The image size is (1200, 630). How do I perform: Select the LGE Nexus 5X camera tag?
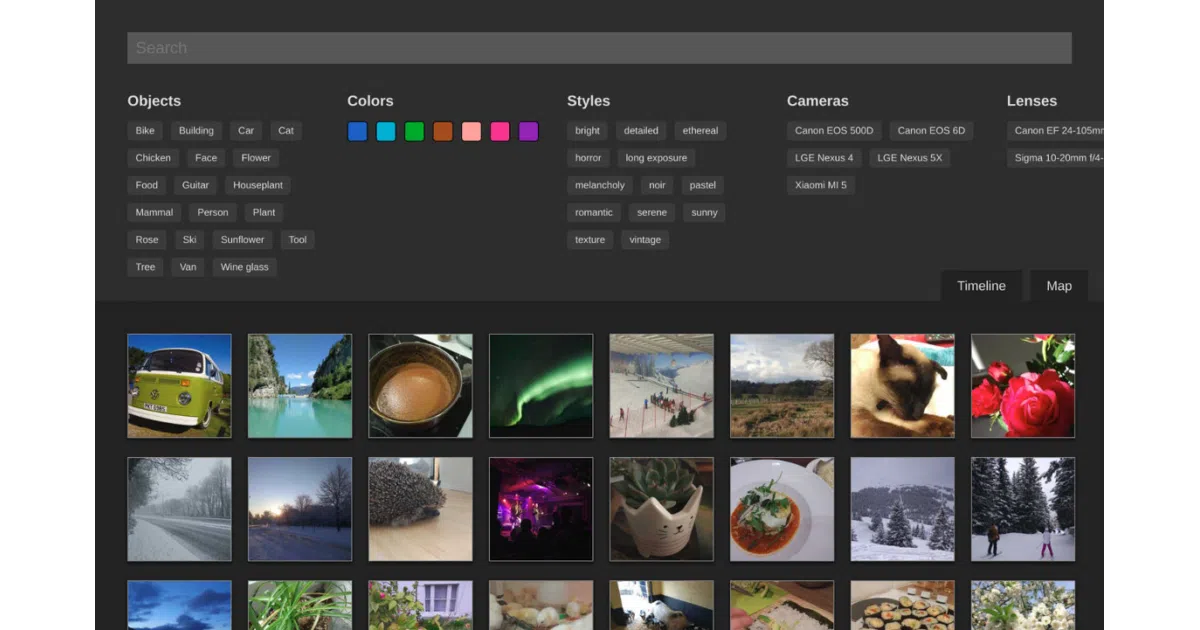[x=910, y=158]
